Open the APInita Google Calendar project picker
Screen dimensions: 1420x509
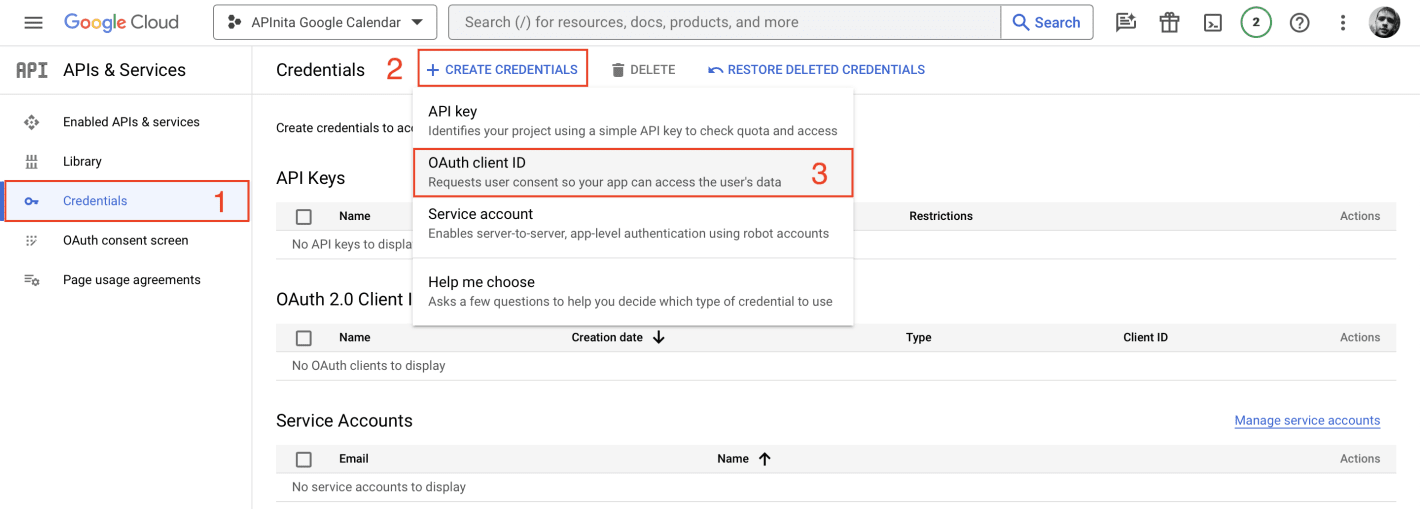click(x=325, y=22)
